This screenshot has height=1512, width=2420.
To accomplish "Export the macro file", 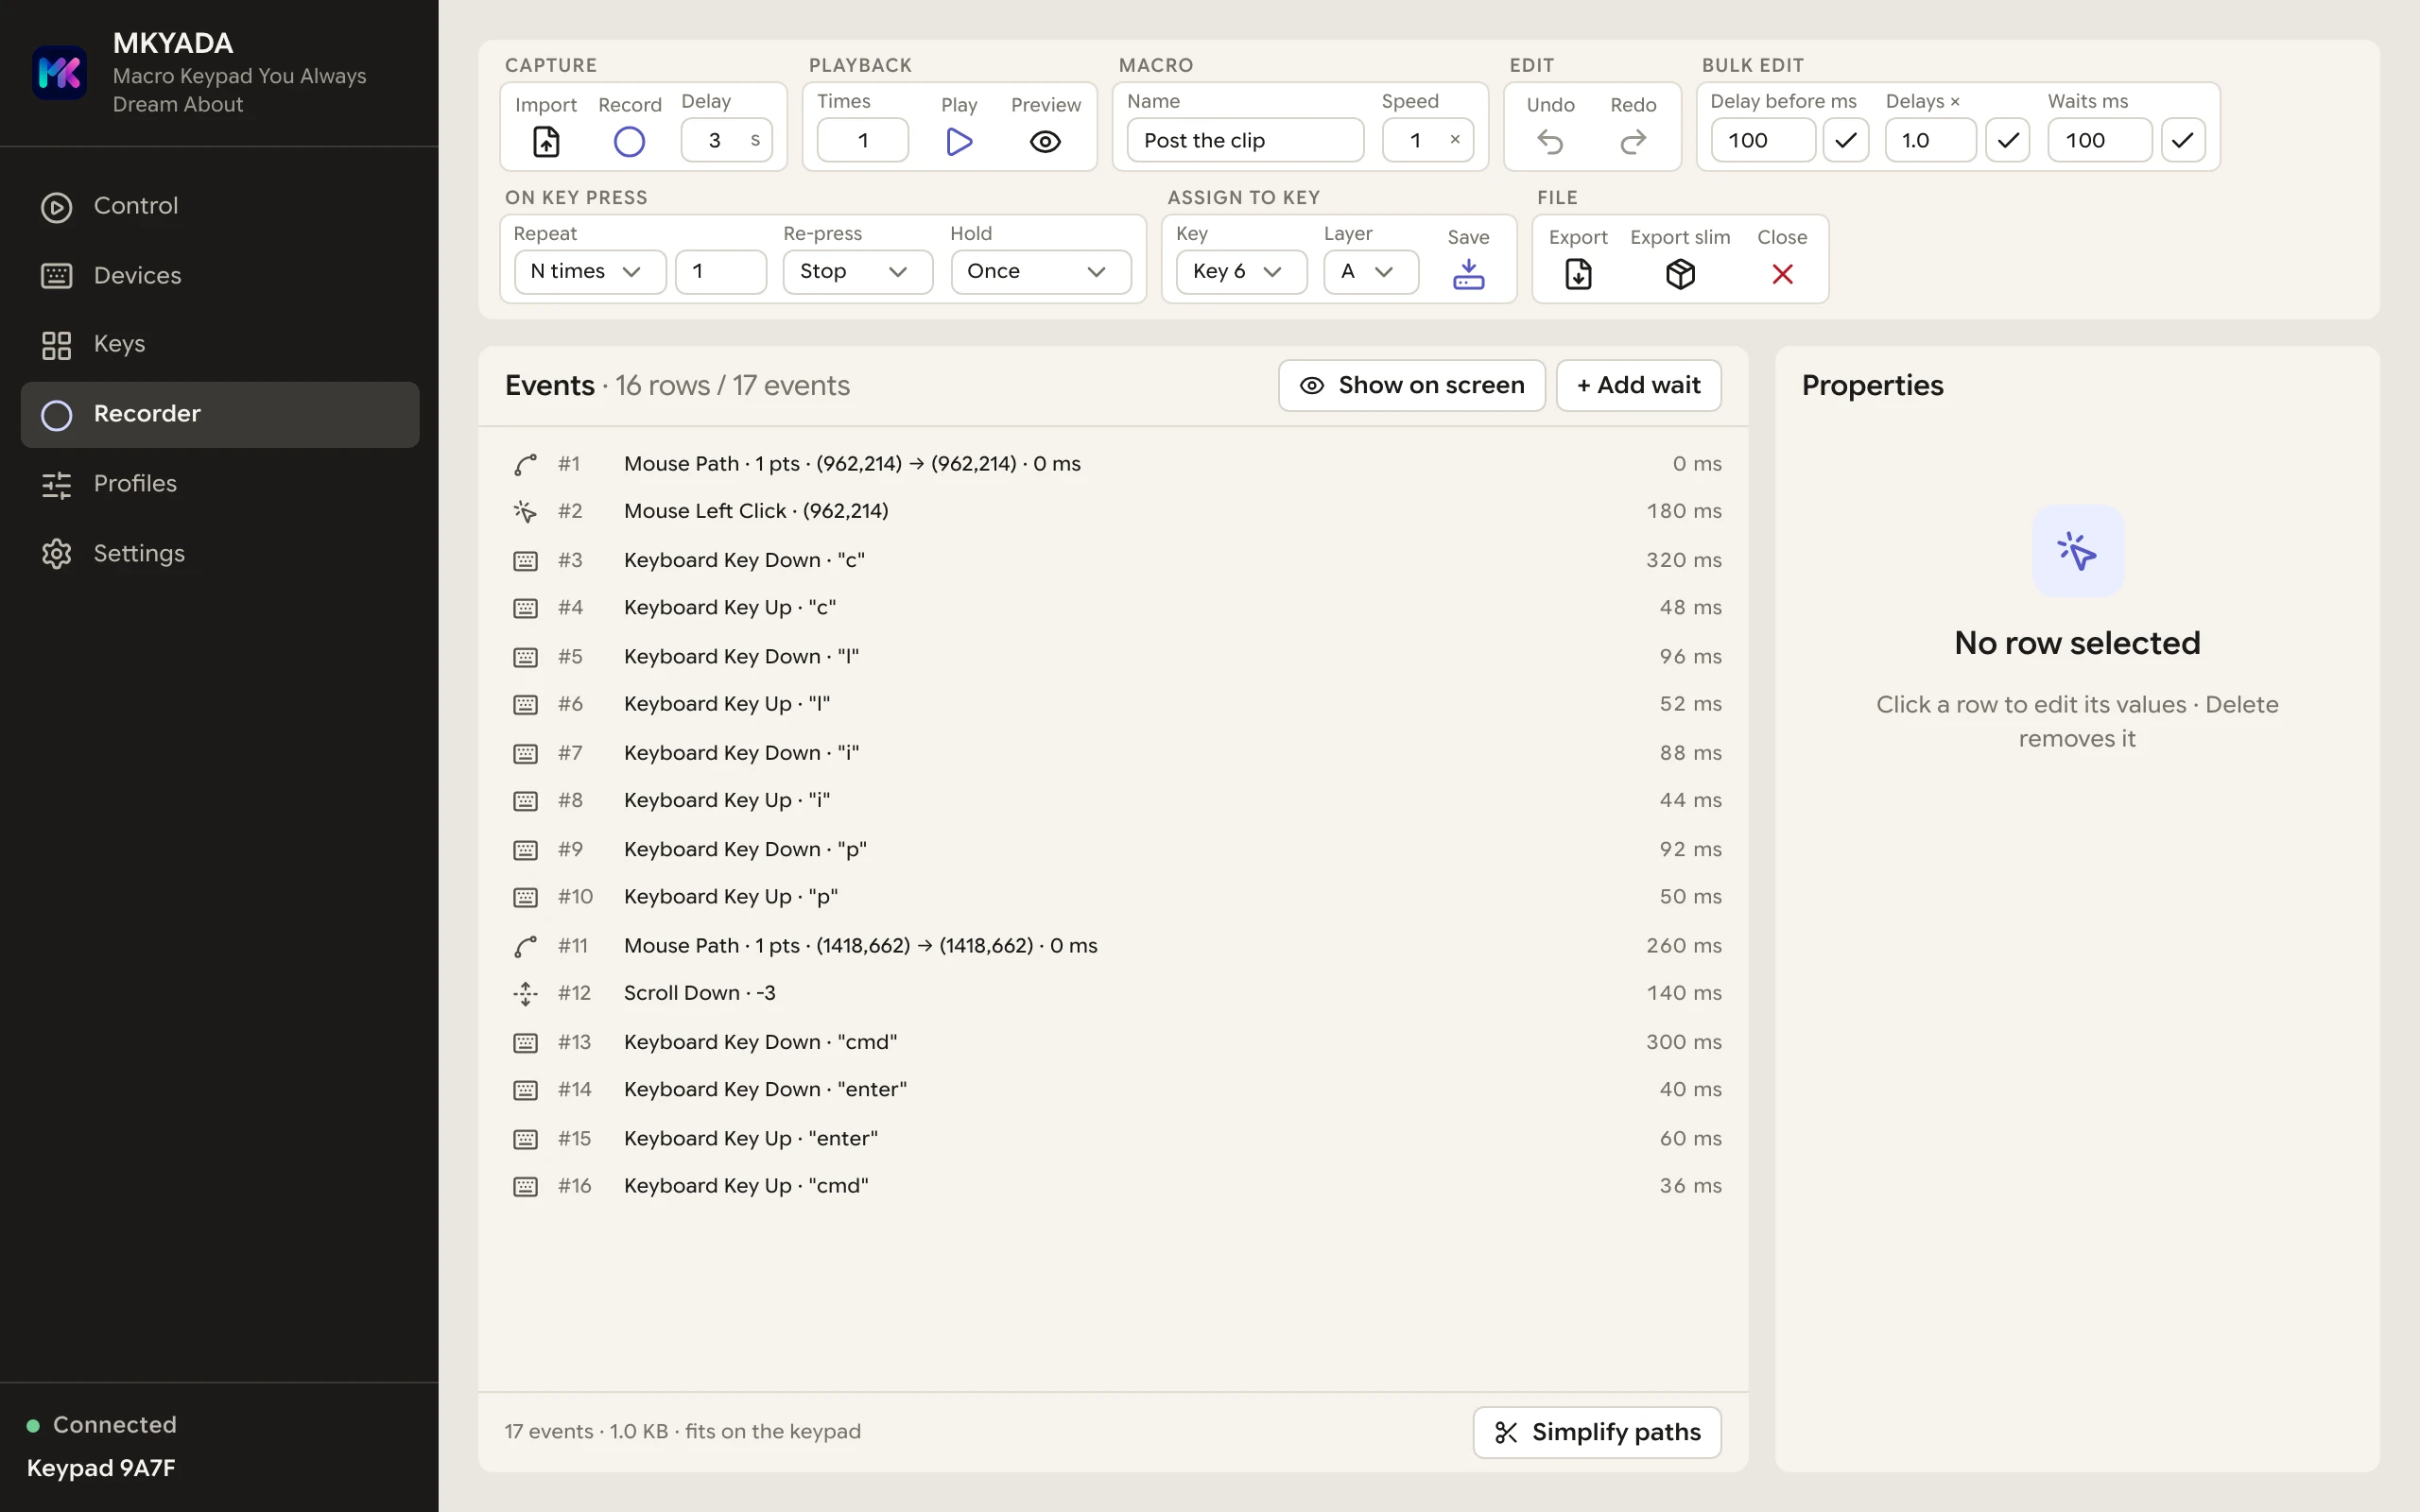I will tap(1578, 274).
